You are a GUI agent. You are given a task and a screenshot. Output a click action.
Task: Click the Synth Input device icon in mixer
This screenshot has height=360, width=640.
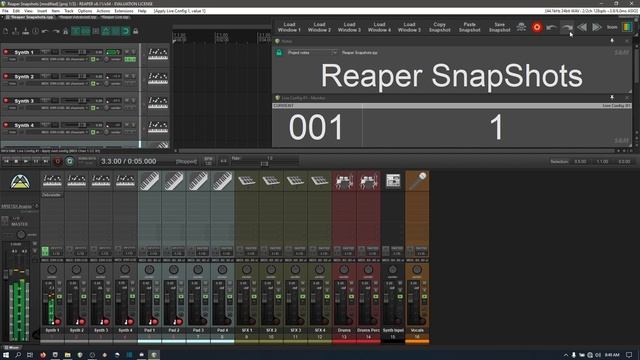click(393, 181)
